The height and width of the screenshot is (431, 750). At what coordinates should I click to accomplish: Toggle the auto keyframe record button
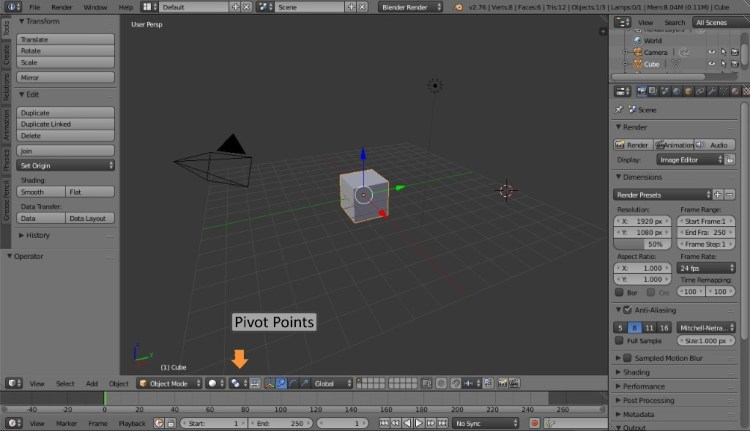pyautogui.click(x=534, y=423)
